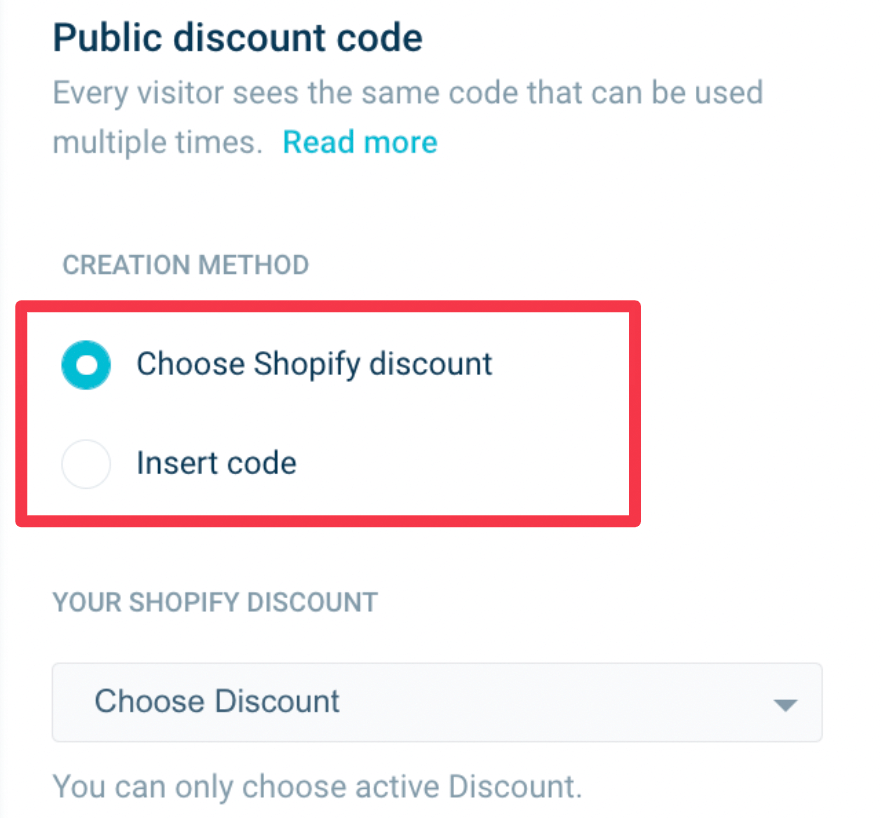Click the dropdown caret arrow icon
Viewport: 882px width, 818px height.
coord(786,704)
